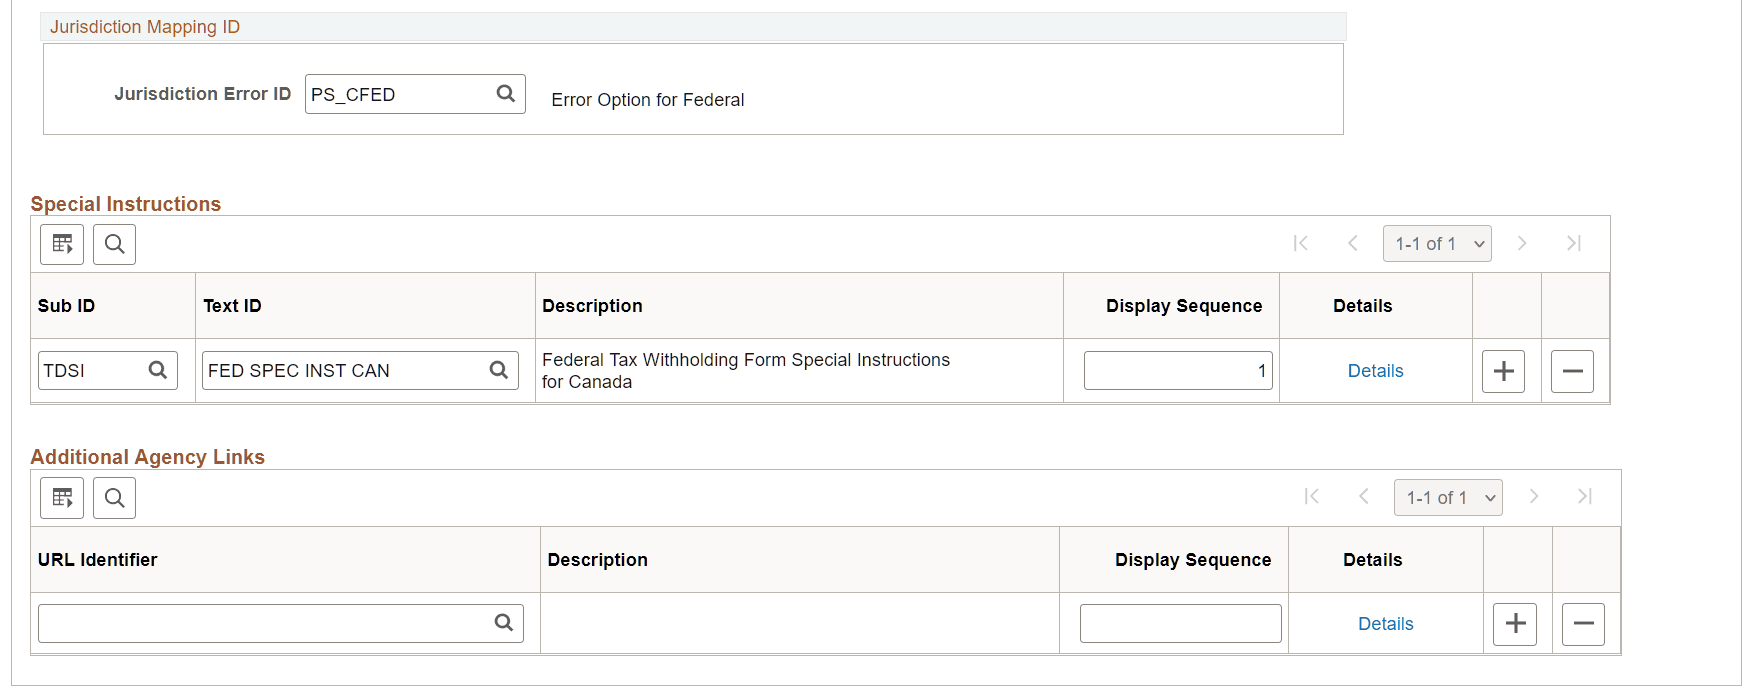1761x692 pixels.
Task: Click the URL Identifier lookup magnifier
Action: pos(504,623)
